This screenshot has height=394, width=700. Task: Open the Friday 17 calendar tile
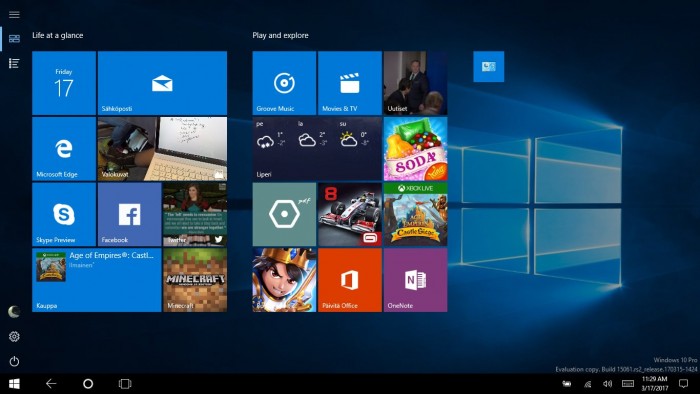click(64, 83)
